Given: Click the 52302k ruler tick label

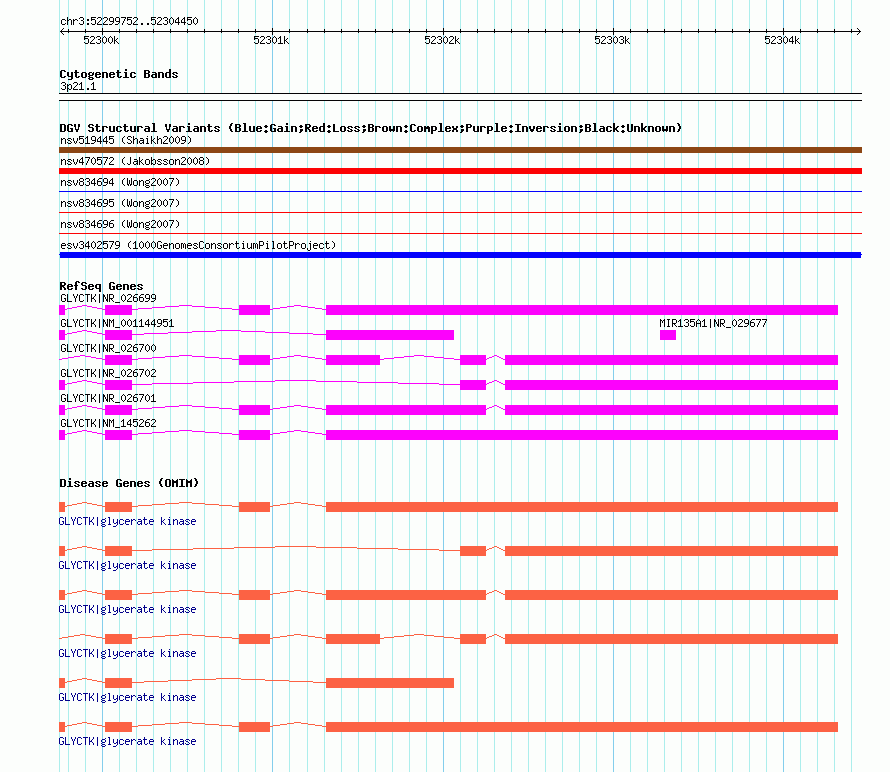Looking at the screenshot, I should (x=442, y=40).
